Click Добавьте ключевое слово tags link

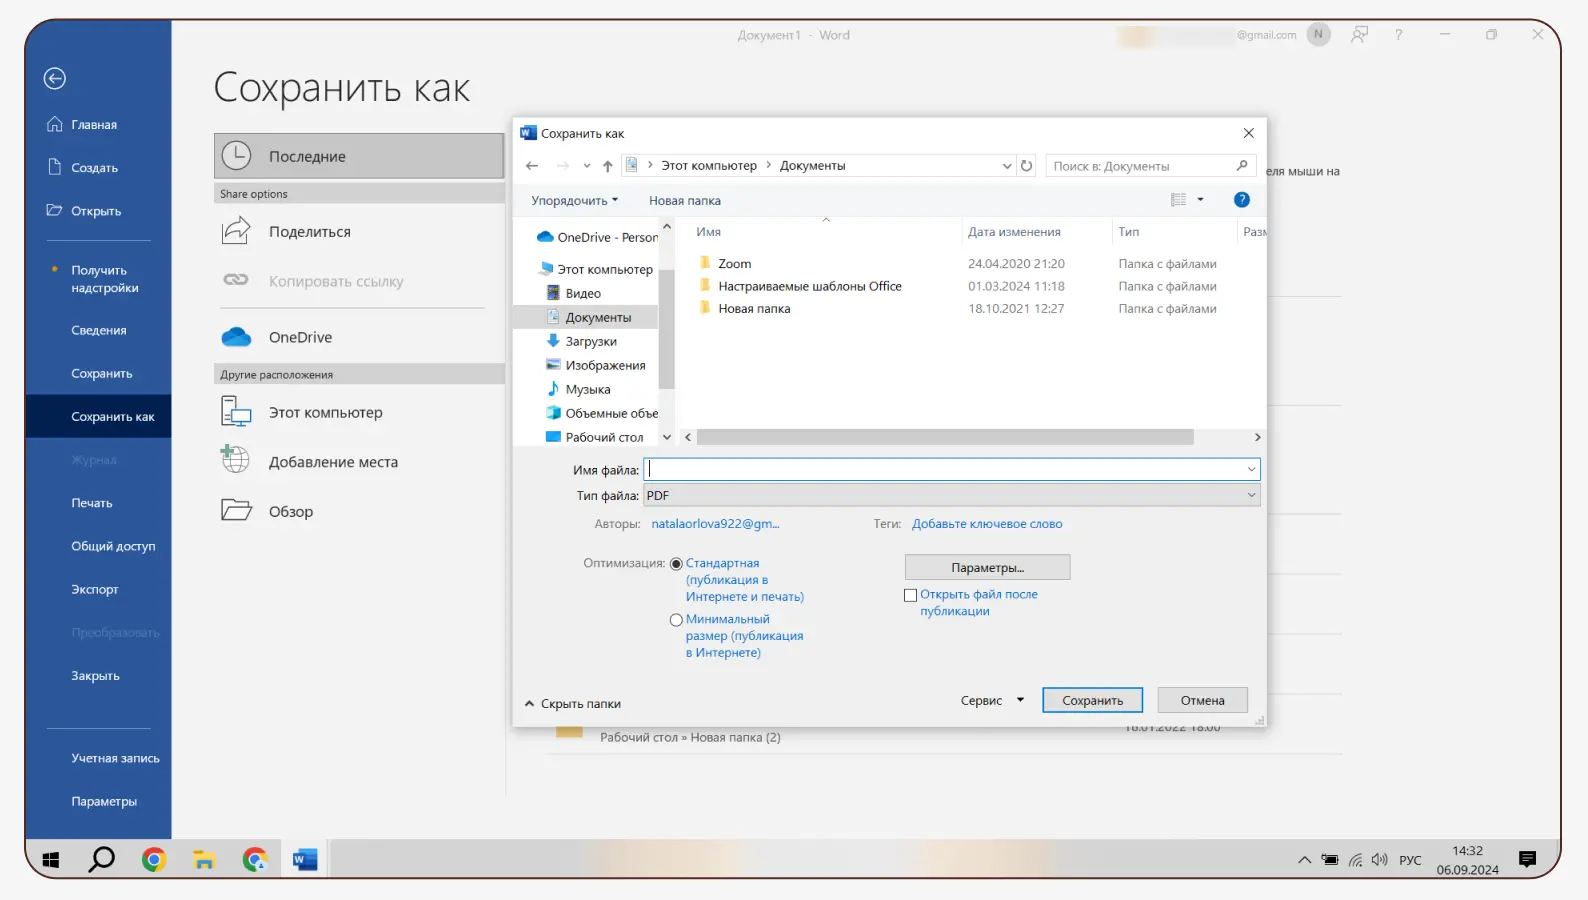(987, 524)
